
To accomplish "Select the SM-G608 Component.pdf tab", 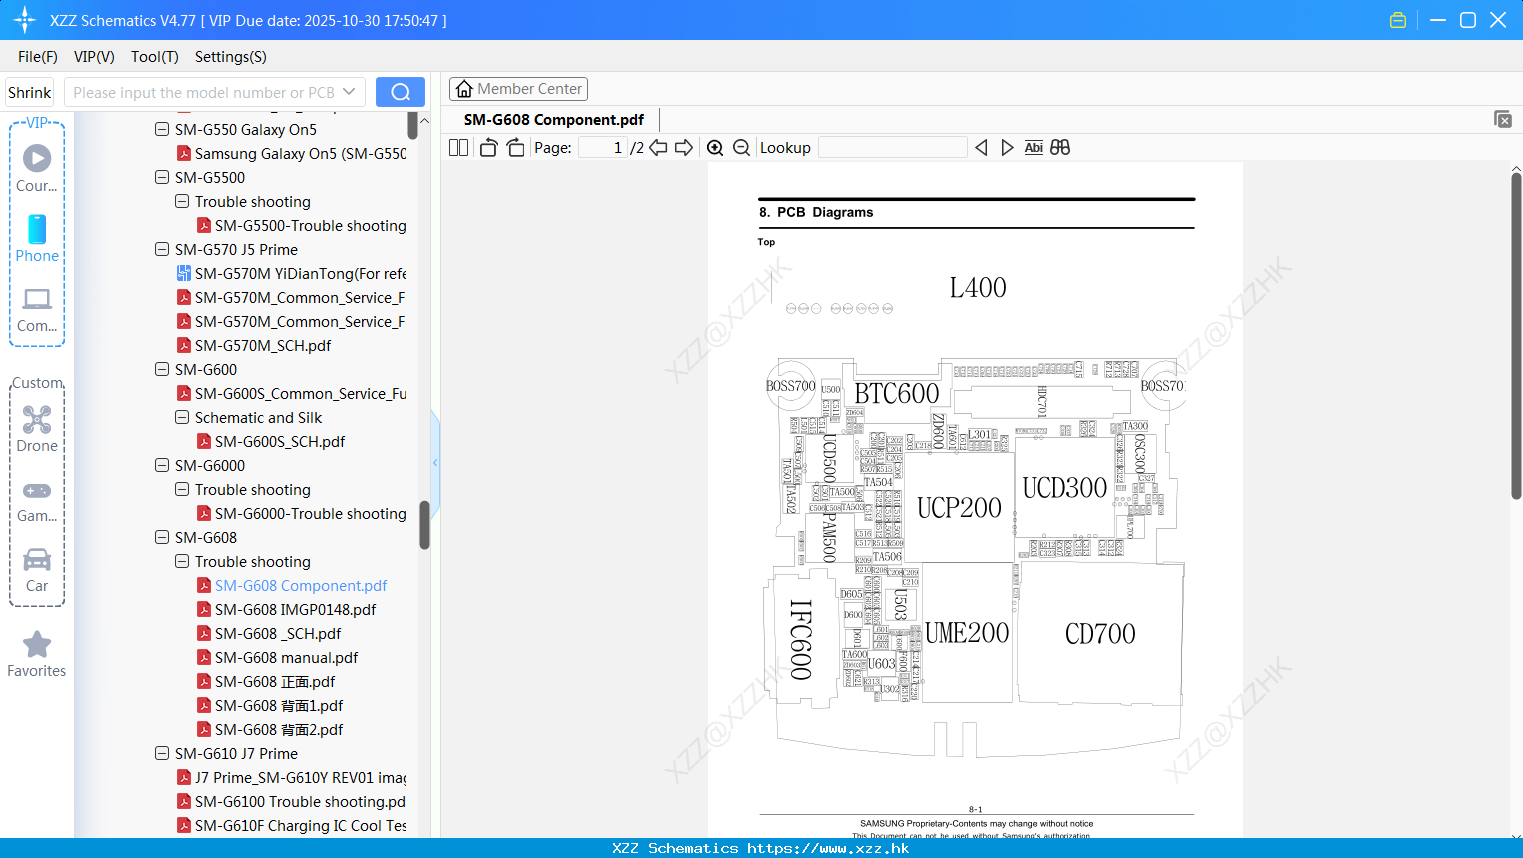I will (x=554, y=120).
